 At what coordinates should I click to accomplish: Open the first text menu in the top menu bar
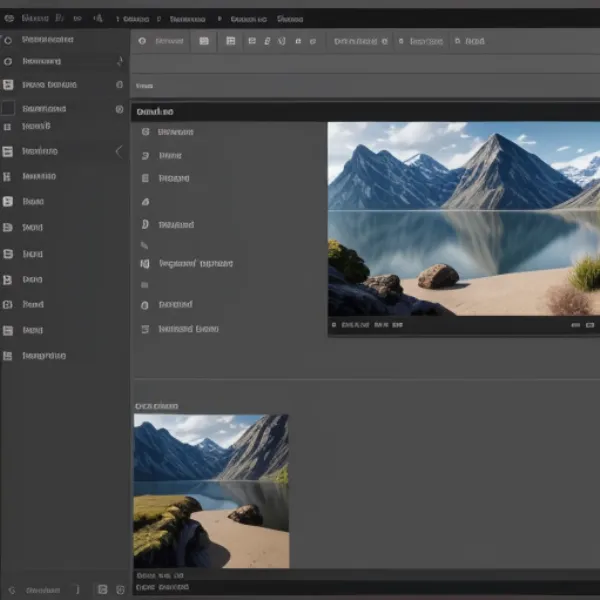pos(34,18)
